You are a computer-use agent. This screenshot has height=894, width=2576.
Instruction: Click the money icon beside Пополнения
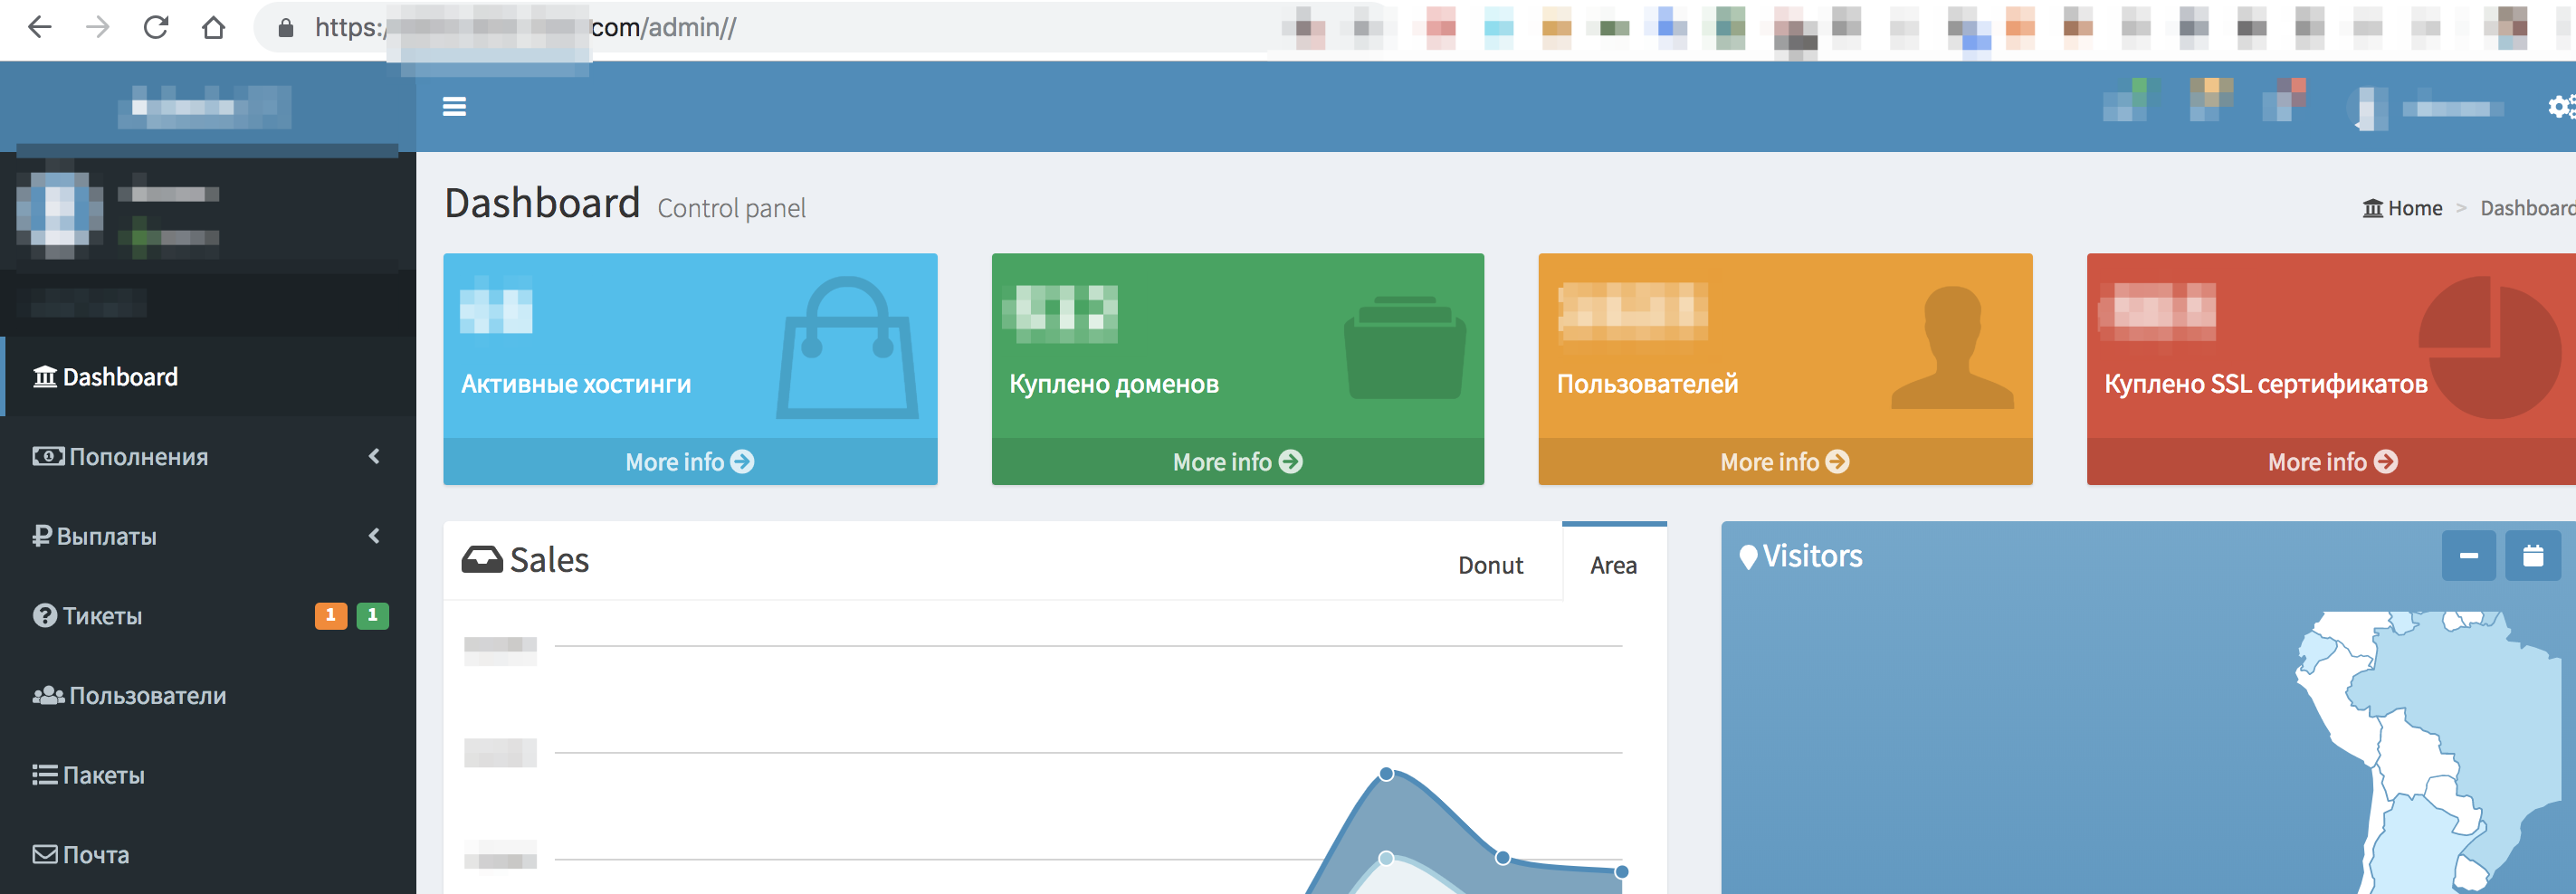pos(48,456)
